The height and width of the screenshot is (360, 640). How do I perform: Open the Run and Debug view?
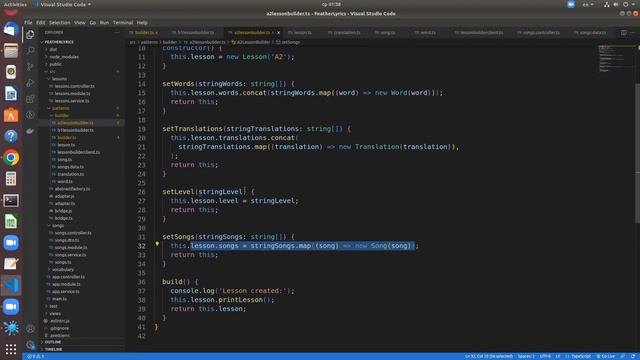[x=30, y=83]
